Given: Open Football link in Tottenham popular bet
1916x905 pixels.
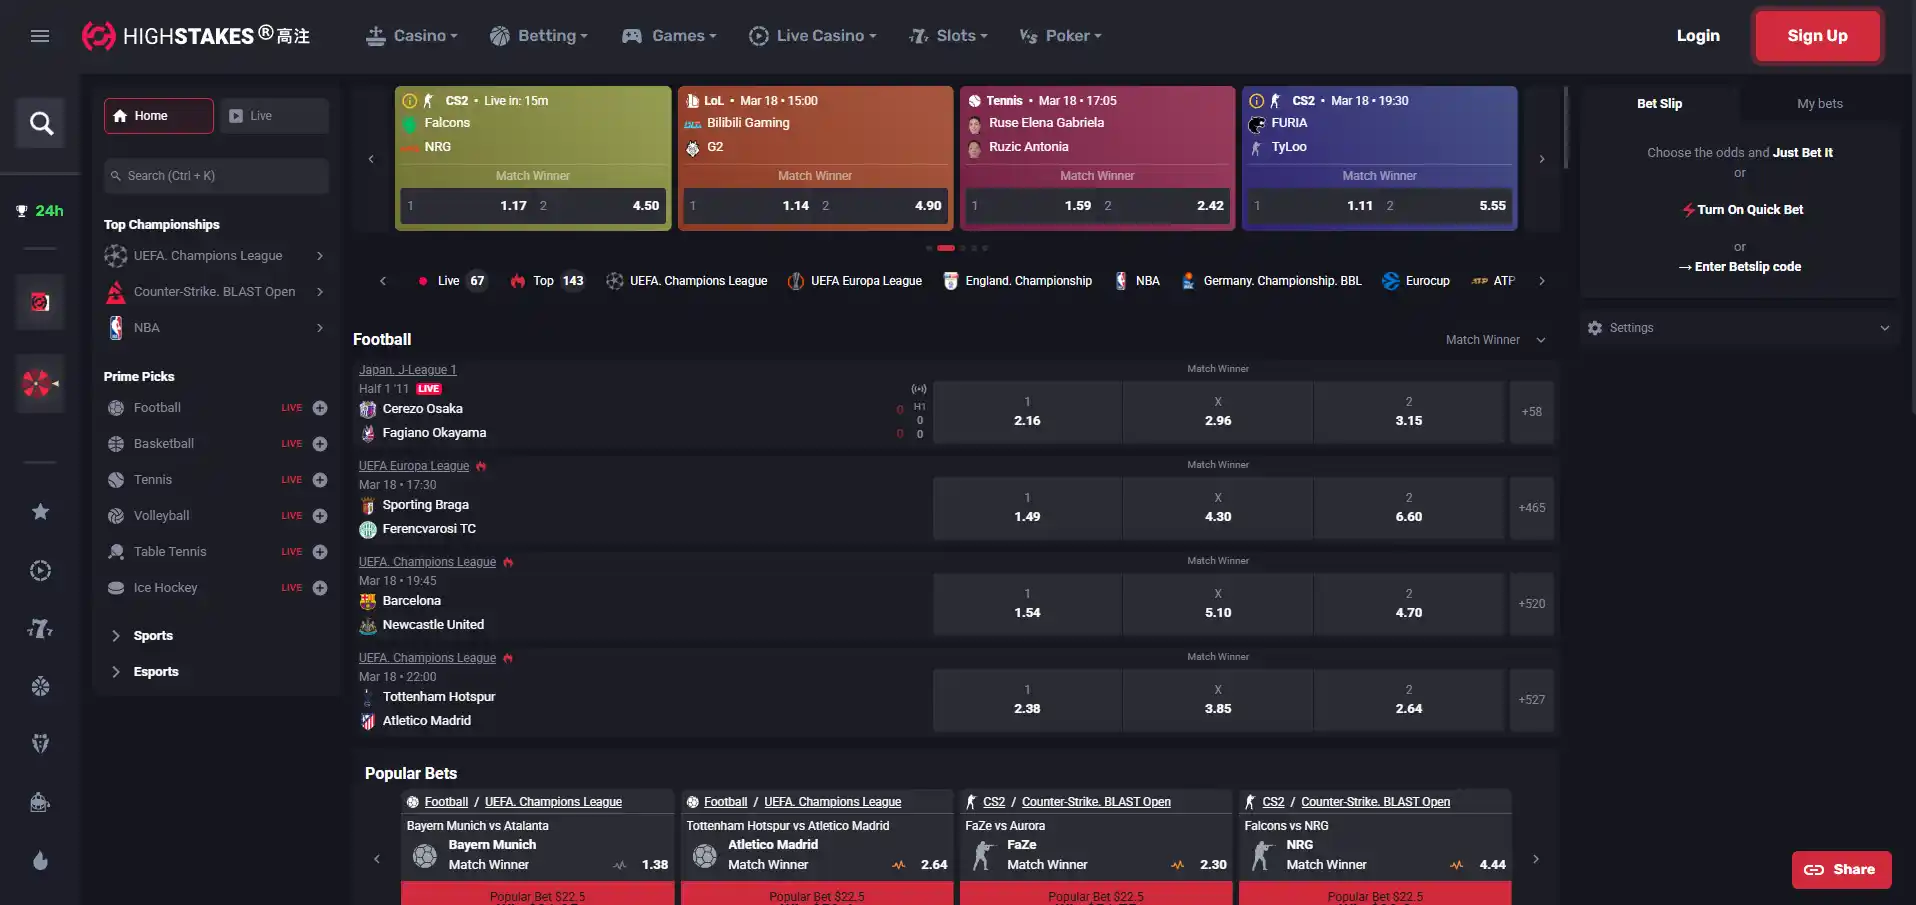Looking at the screenshot, I should [726, 802].
